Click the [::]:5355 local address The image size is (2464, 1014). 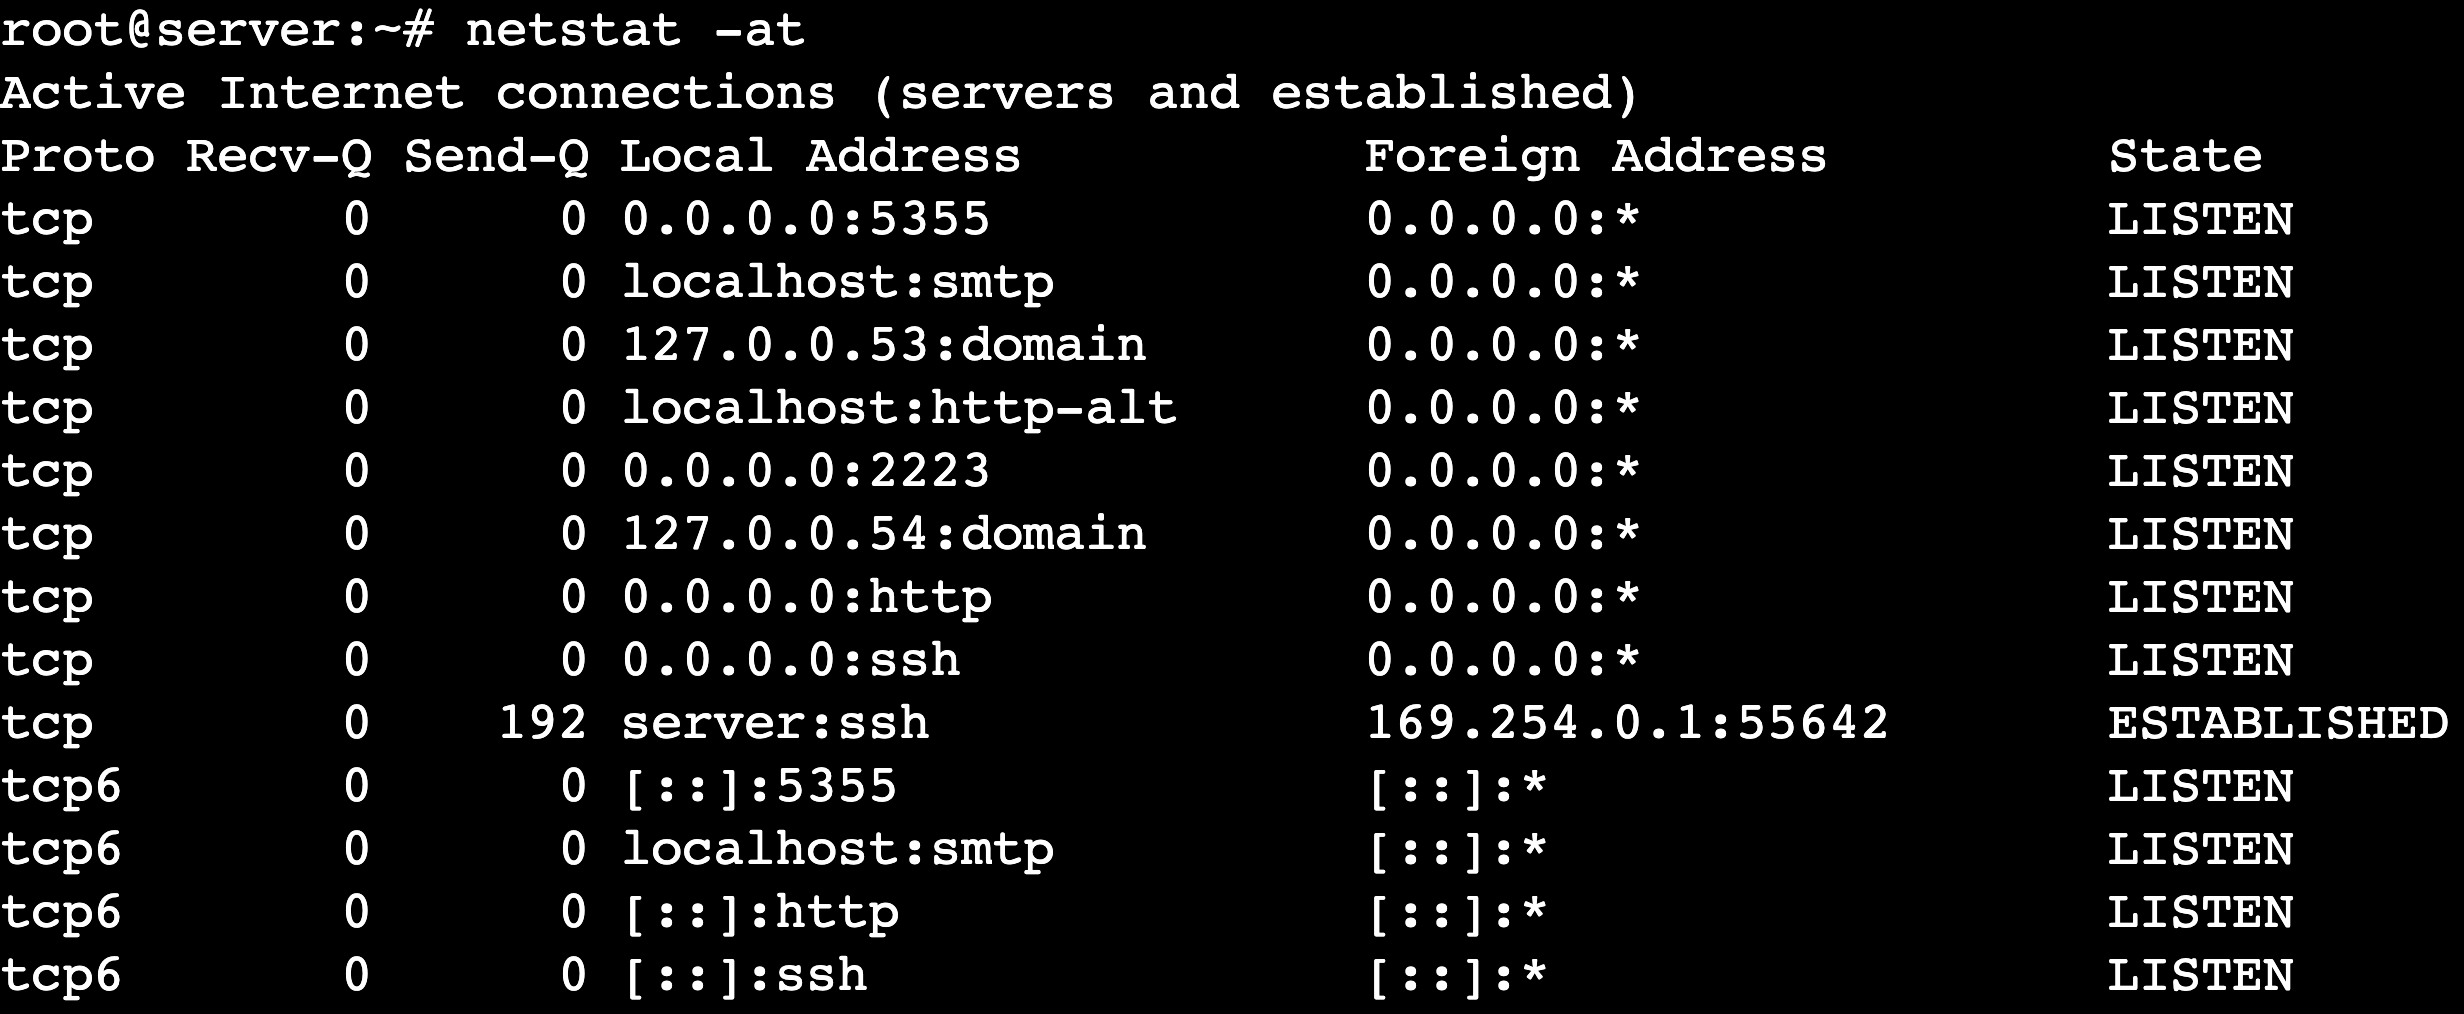pos(760,786)
